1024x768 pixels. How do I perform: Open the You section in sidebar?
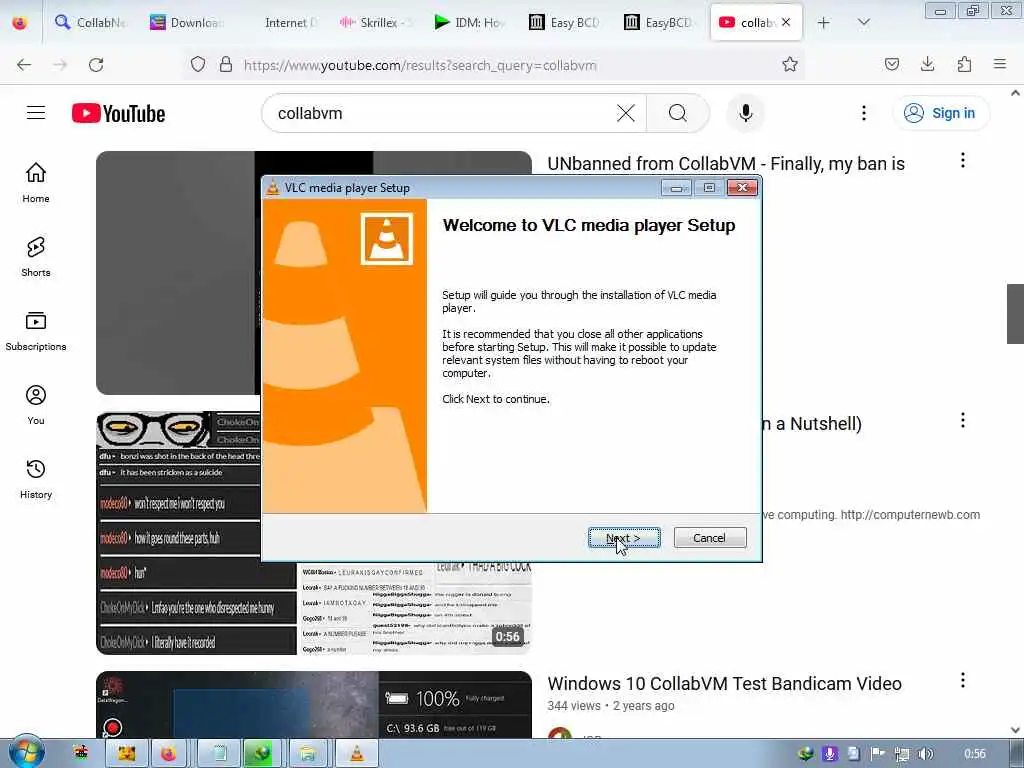36,405
